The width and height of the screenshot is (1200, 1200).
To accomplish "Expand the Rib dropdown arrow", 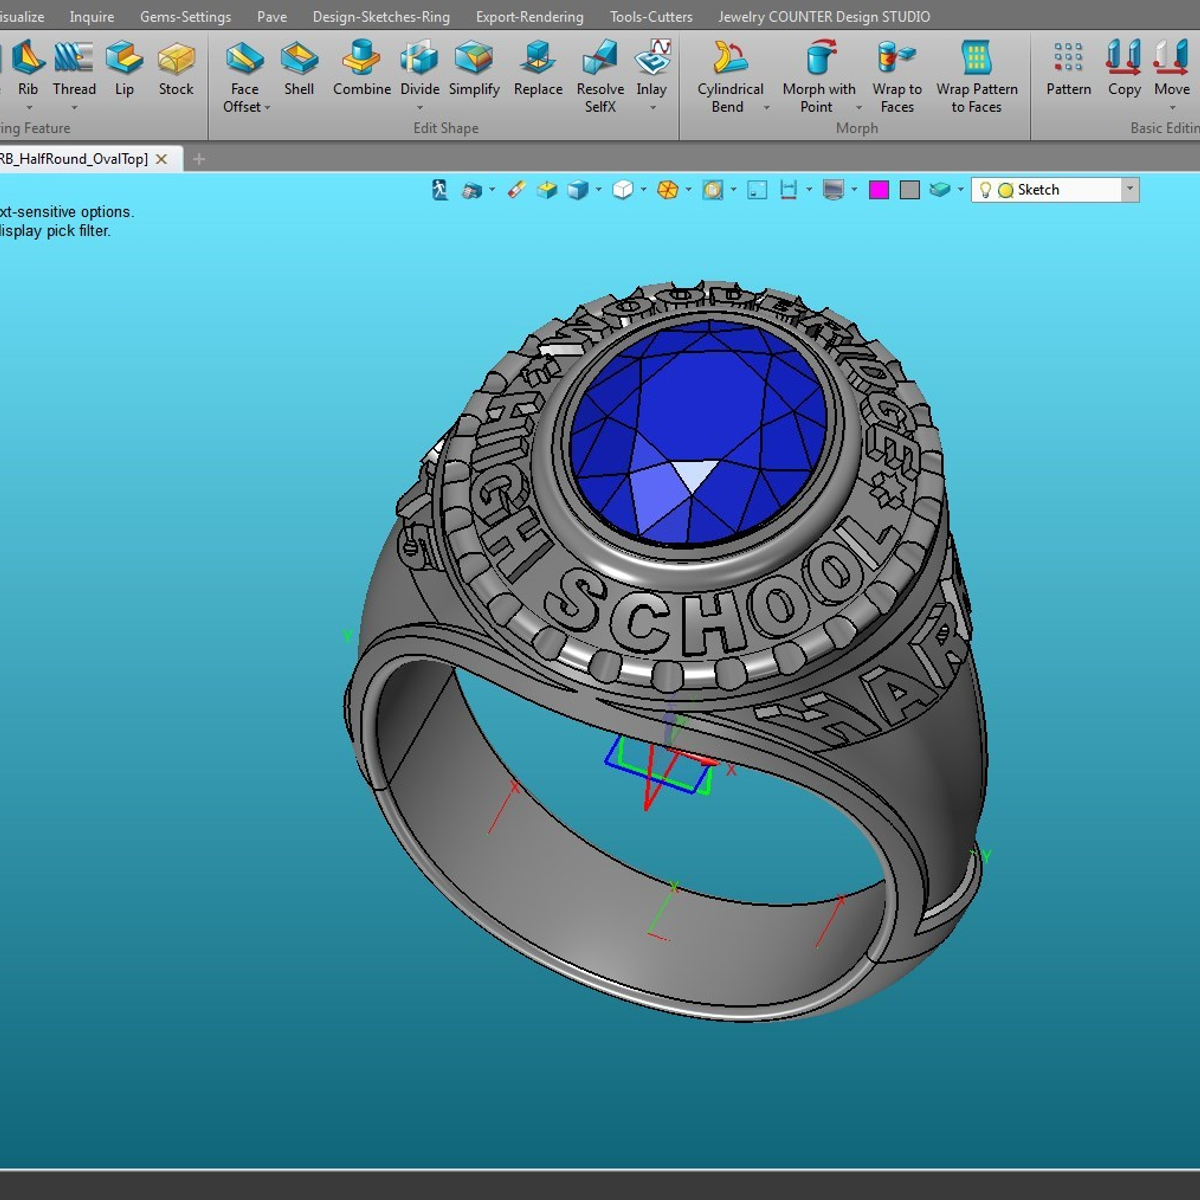I will pyautogui.click(x=29, y=108).
